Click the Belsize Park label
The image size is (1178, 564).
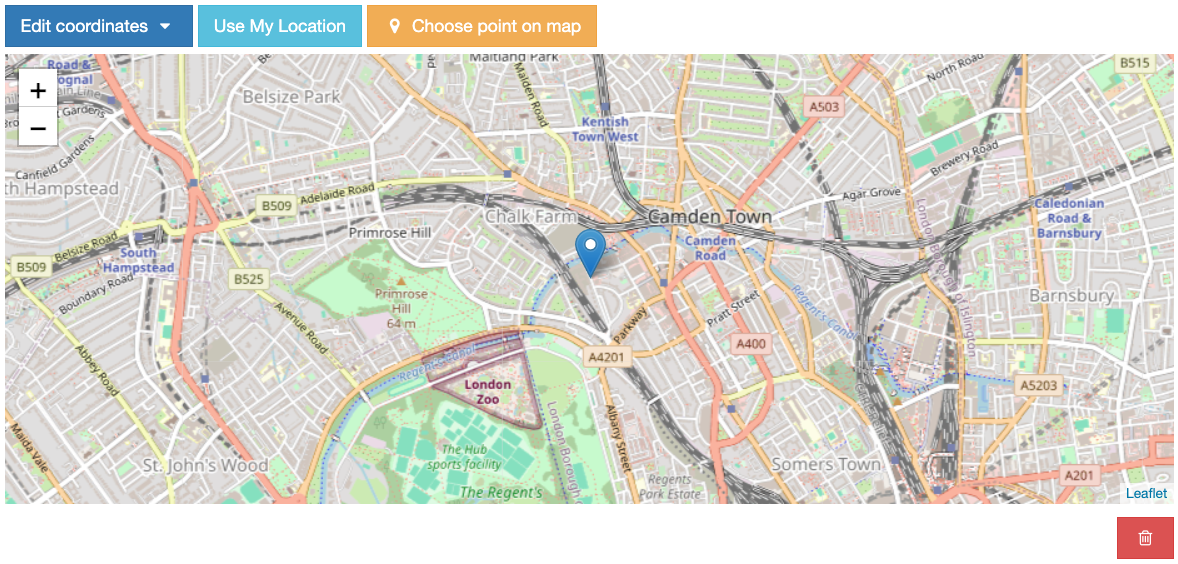pyautogui.click(x=291, y=97)
